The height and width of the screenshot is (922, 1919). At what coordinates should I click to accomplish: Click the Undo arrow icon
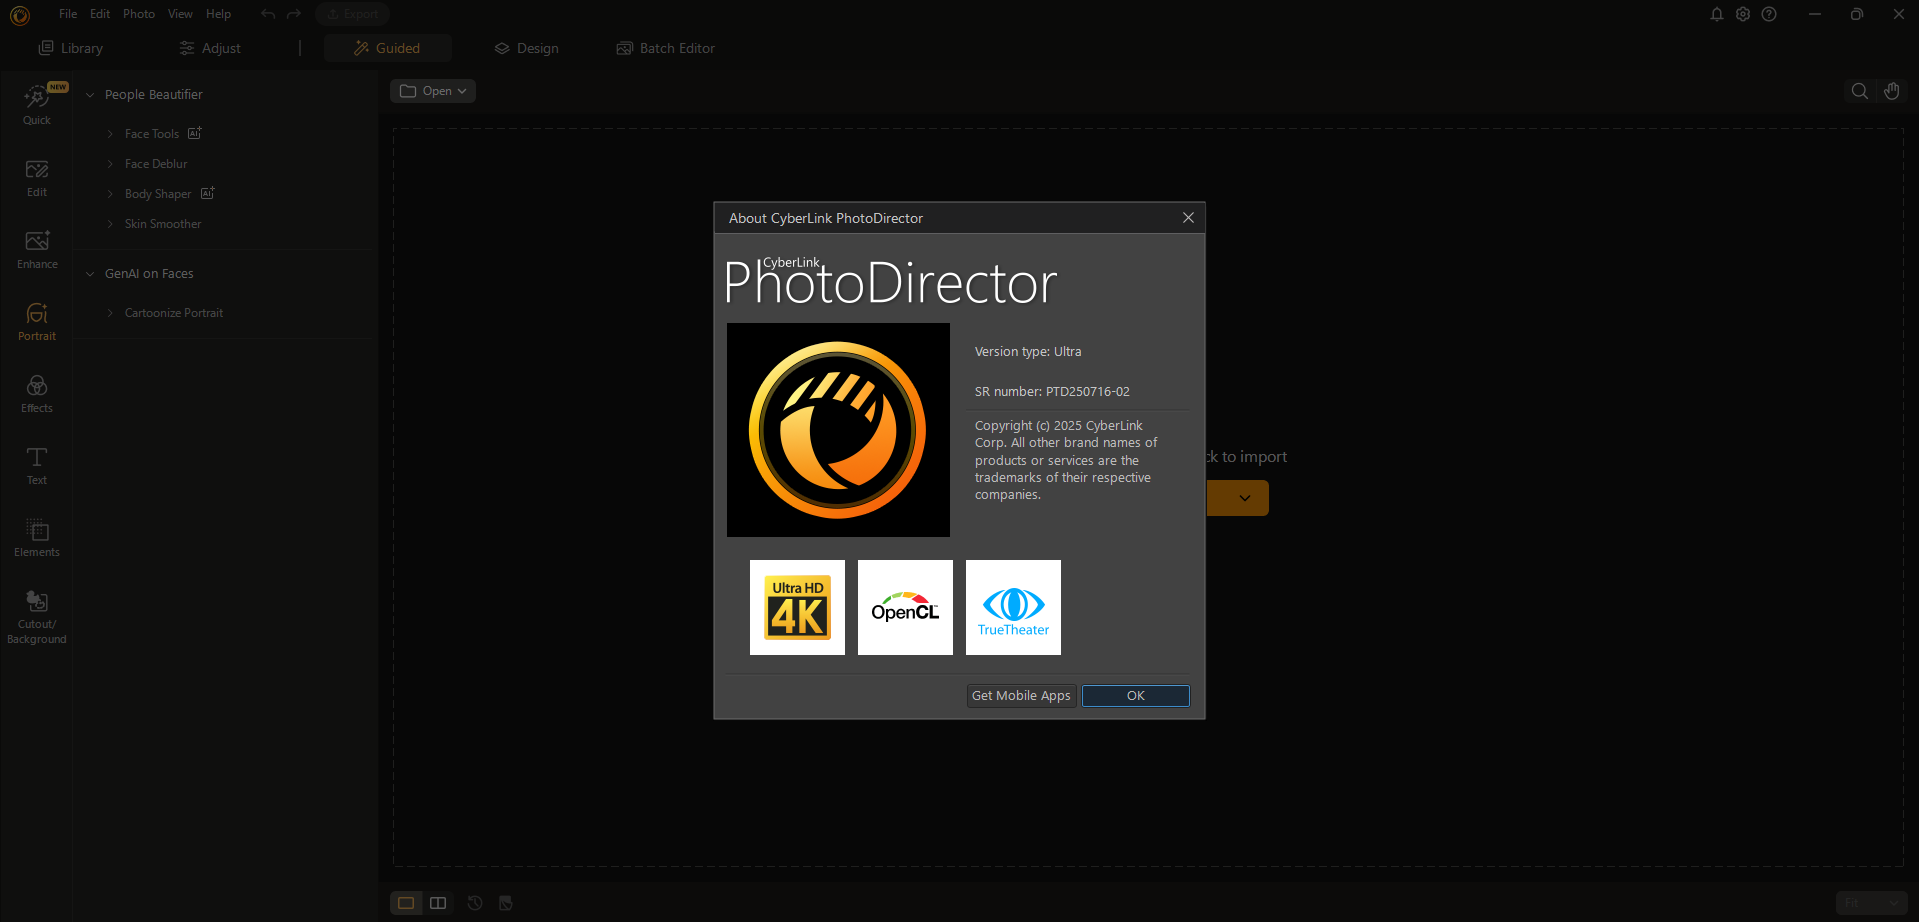tap(268, 14)
